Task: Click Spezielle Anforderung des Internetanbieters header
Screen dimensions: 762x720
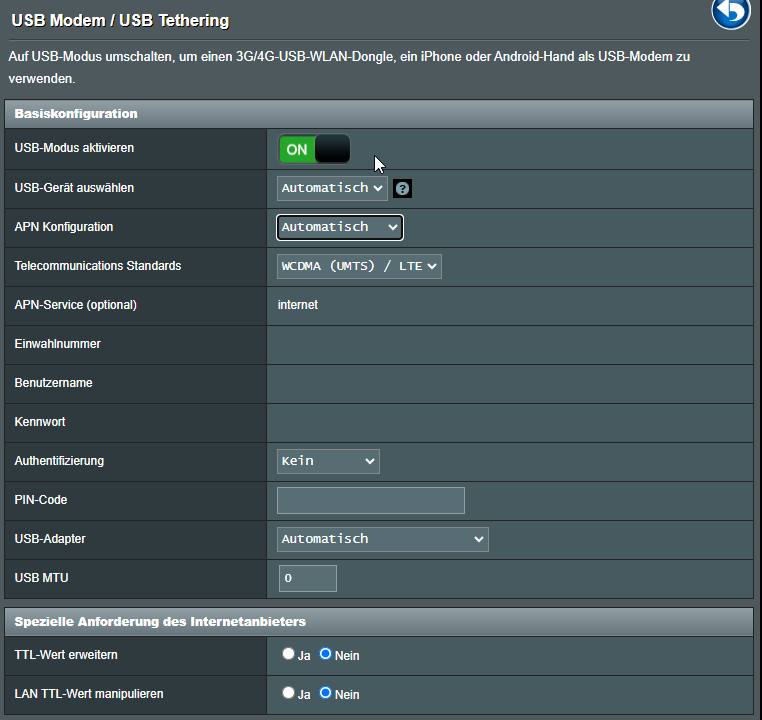Action: [x=379, y=622]
